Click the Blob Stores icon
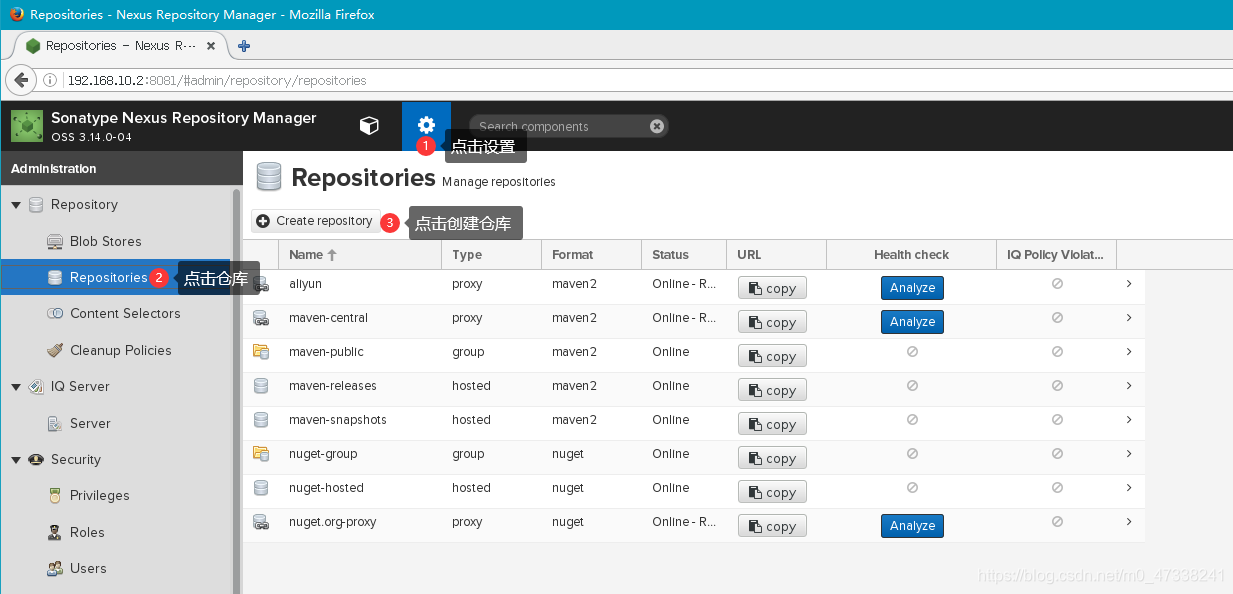The image size is (1233, 594). (x=55, y=241)
